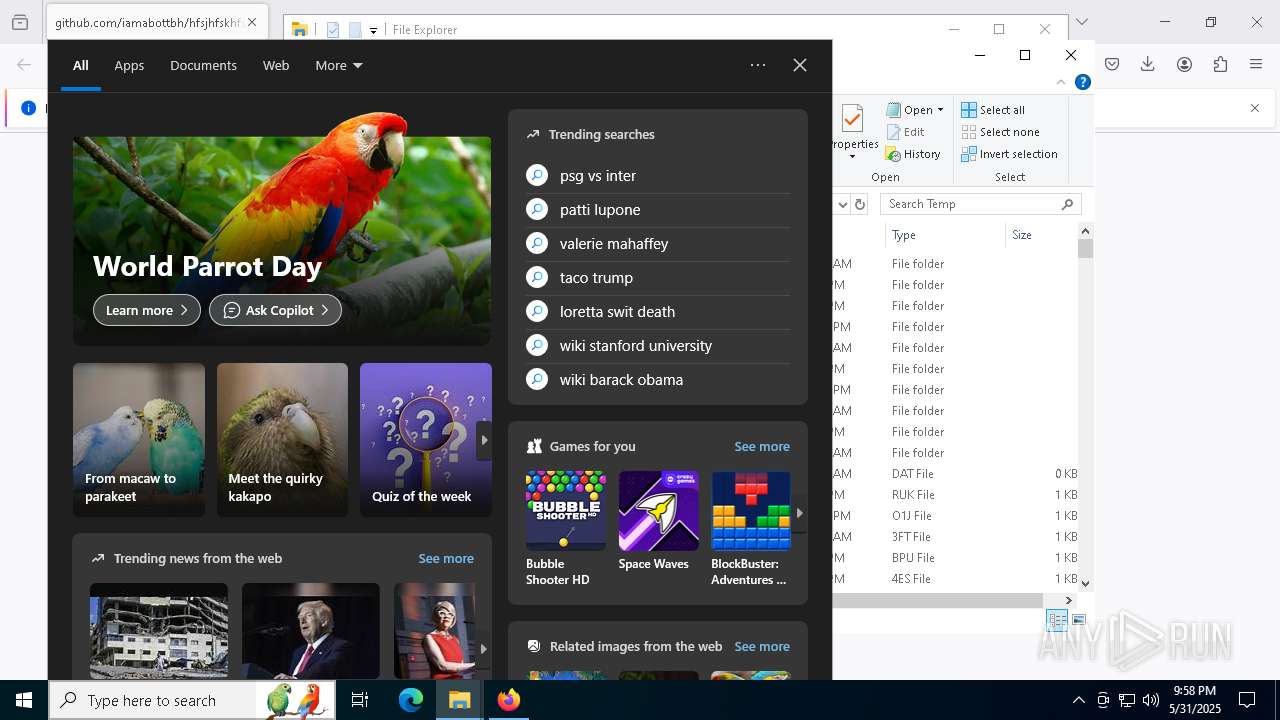Open Firefox account icon
Screen dimensions: 1280x720
(1184, 64)
